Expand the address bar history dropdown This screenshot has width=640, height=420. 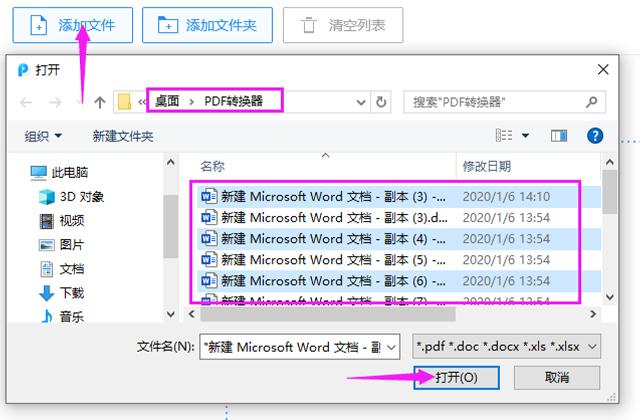click(361, 102)
